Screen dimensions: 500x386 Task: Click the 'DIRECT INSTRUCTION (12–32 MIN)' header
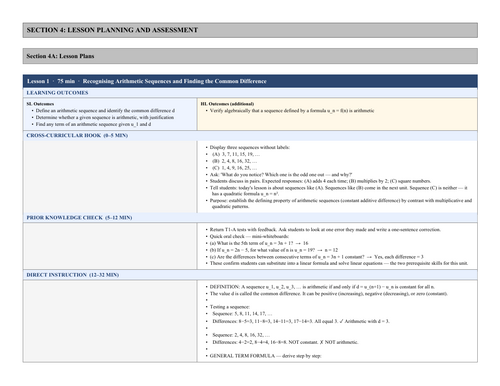[250, 275]
